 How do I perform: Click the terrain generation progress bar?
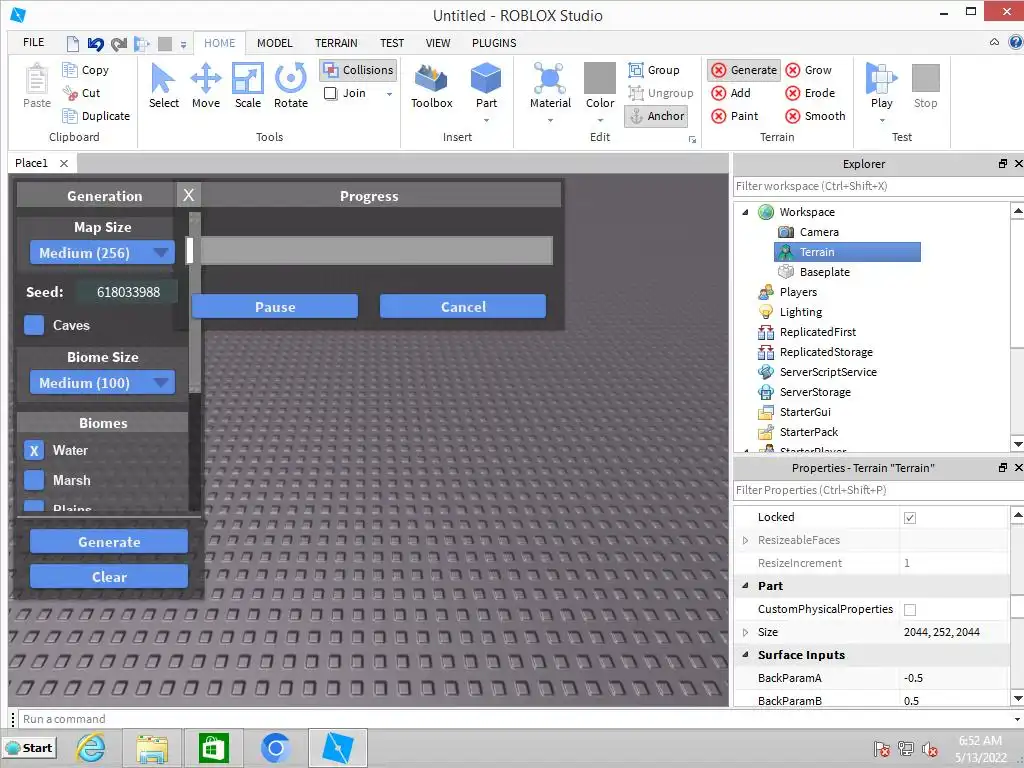tap(370, 251)
